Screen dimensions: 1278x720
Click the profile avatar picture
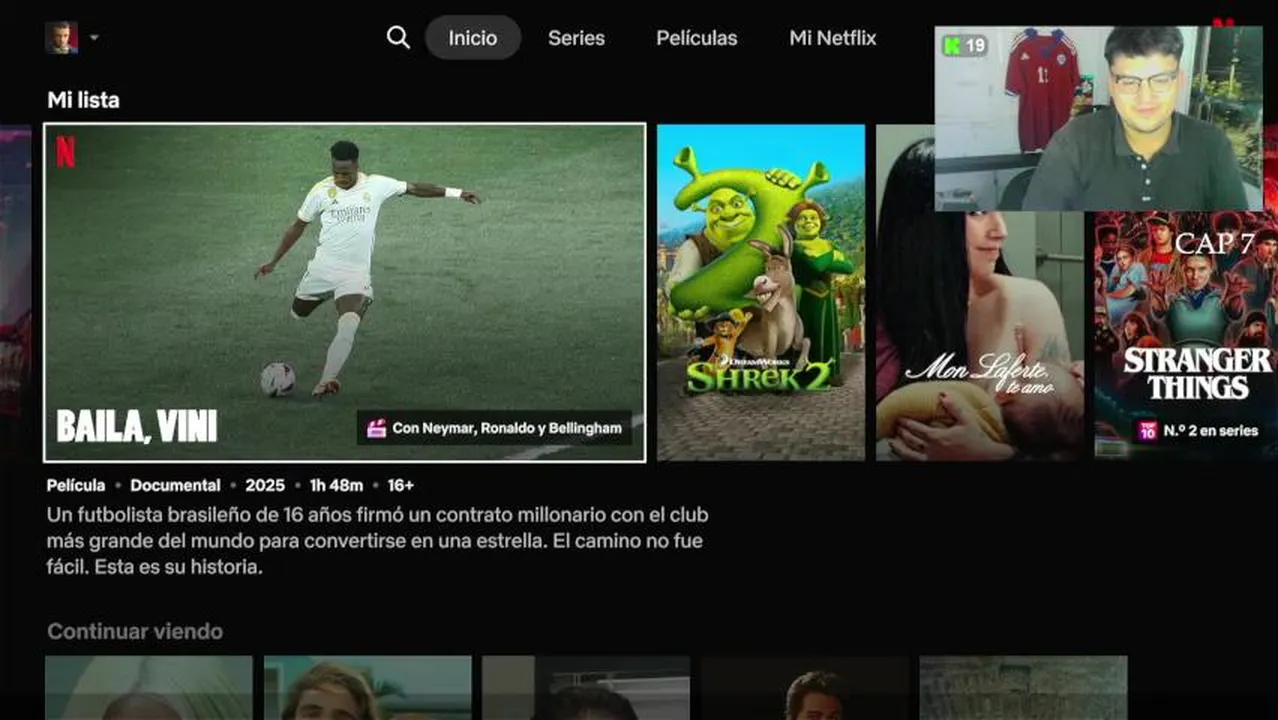(x=61, y=38)
